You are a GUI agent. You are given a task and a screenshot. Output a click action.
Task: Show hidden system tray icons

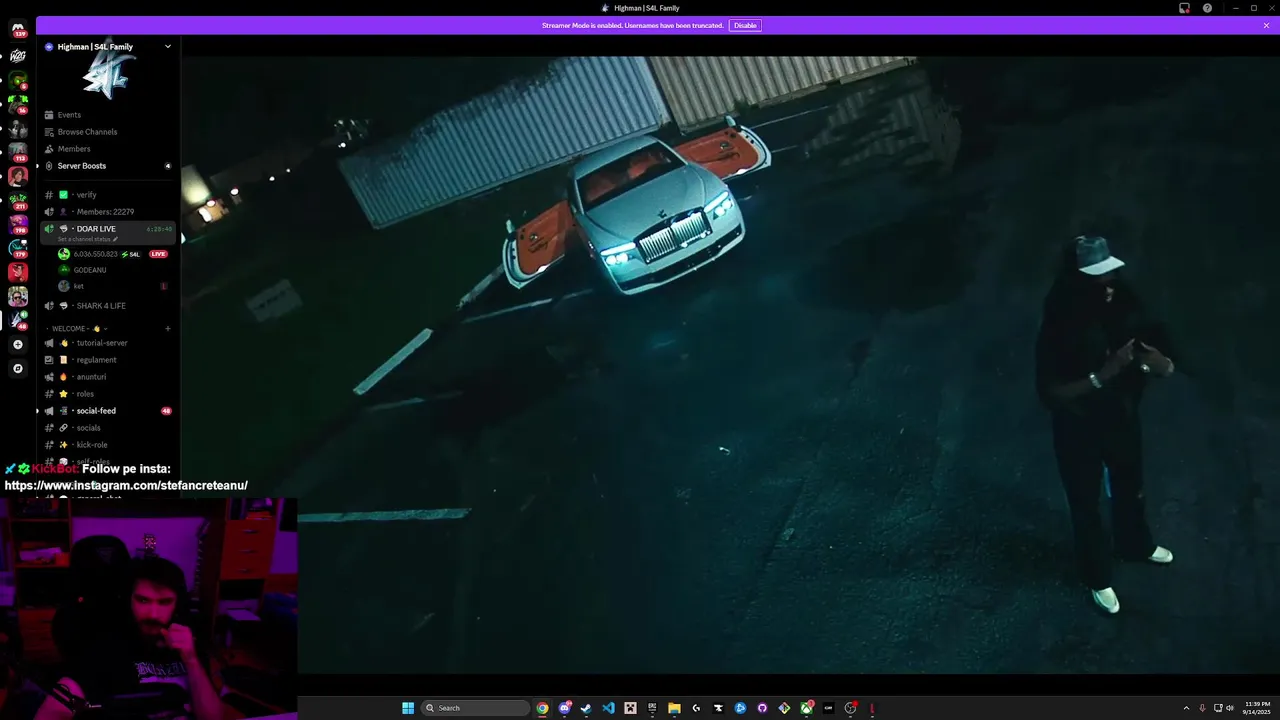pos(1186,708)
